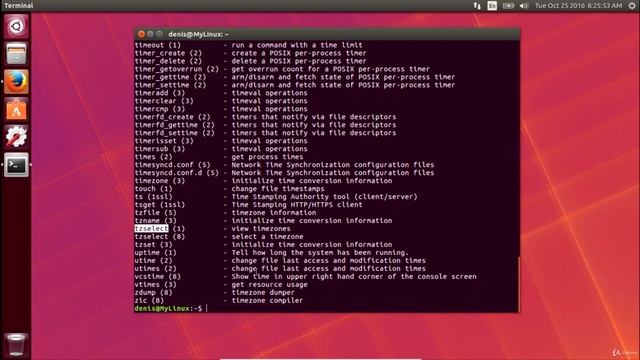Click the utimes (2) entry
Viewport: 640px width, 360px height.
coord(156,269)
